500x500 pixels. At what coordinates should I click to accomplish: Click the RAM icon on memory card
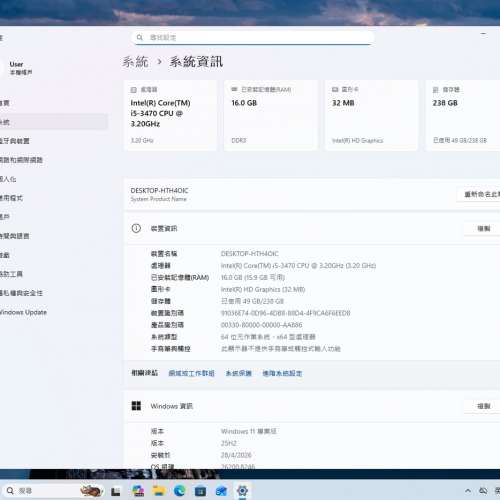pyautogui.click(x=234, y=89)
